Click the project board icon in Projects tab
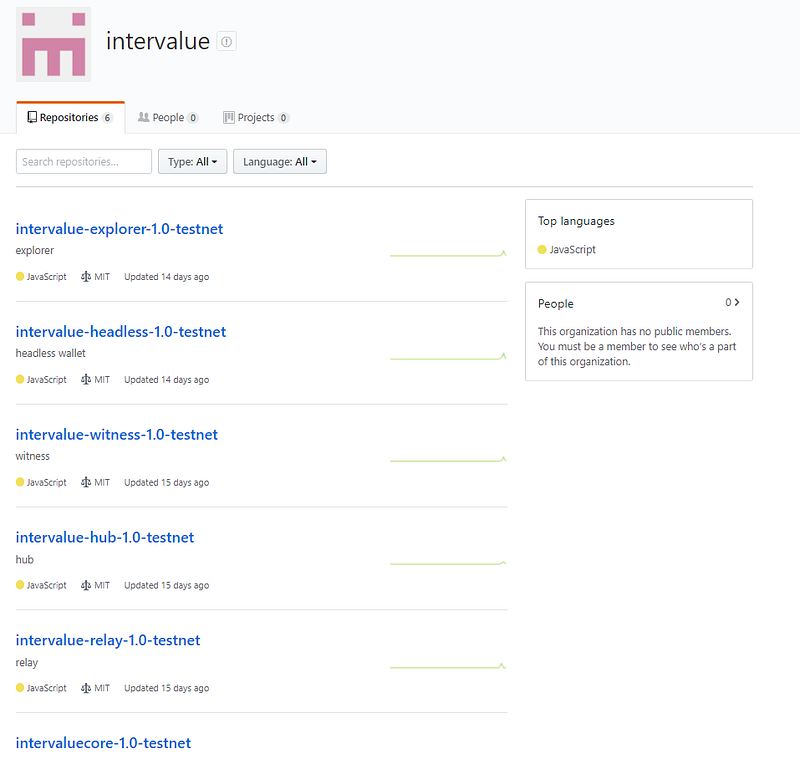The image size is (800, 759). pos(229,117)
